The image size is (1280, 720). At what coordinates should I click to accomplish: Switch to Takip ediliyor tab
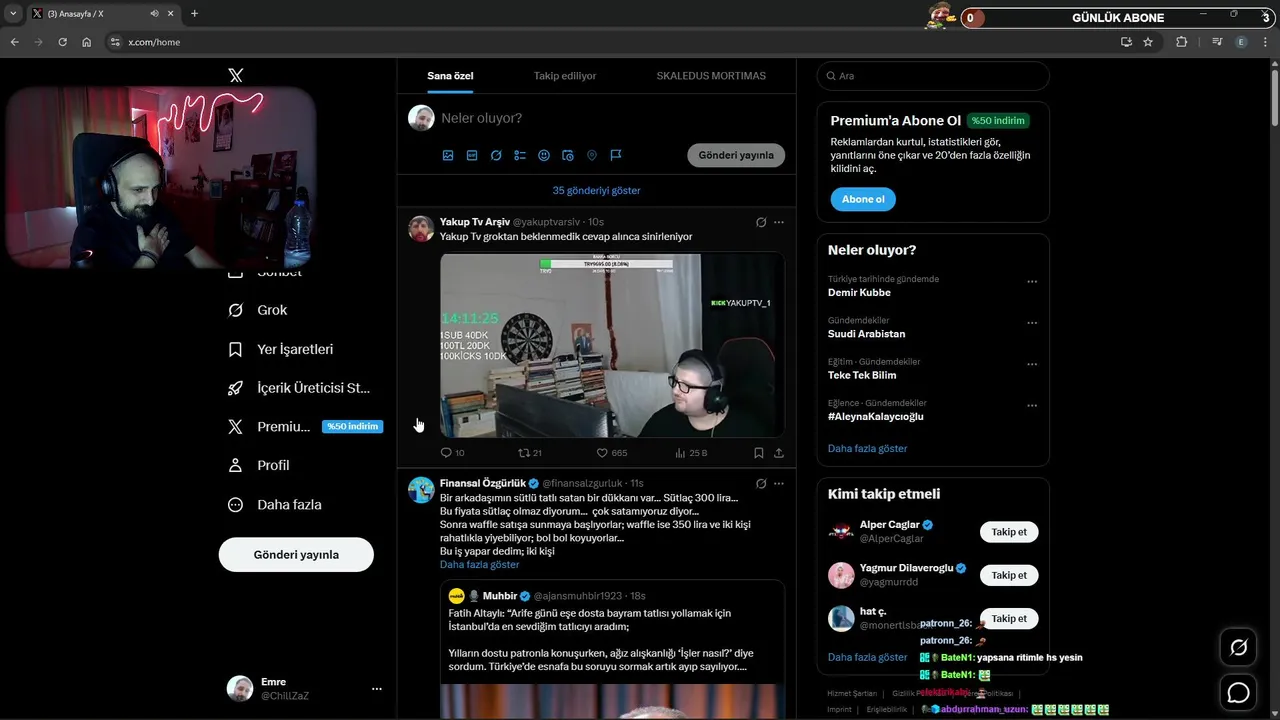pyautogui.click(x=565, y=76)
